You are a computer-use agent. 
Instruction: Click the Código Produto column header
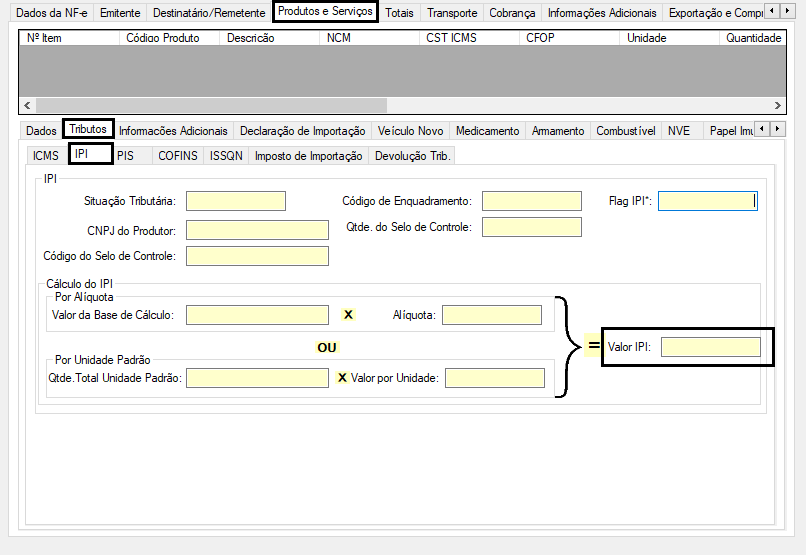[169, 38]
